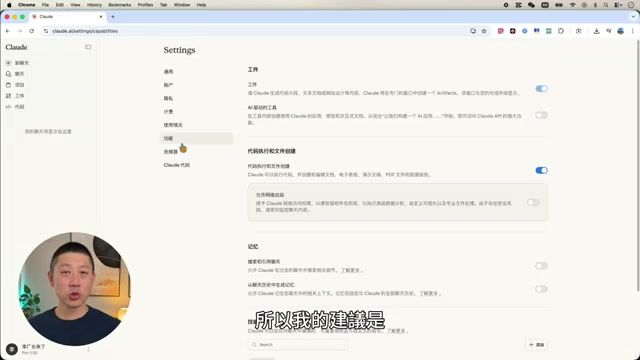Viewport: 640px width, 360px height.
Task: Open the Chrome profile avatar
Action: pyautogui.click(x=620, y=31)
